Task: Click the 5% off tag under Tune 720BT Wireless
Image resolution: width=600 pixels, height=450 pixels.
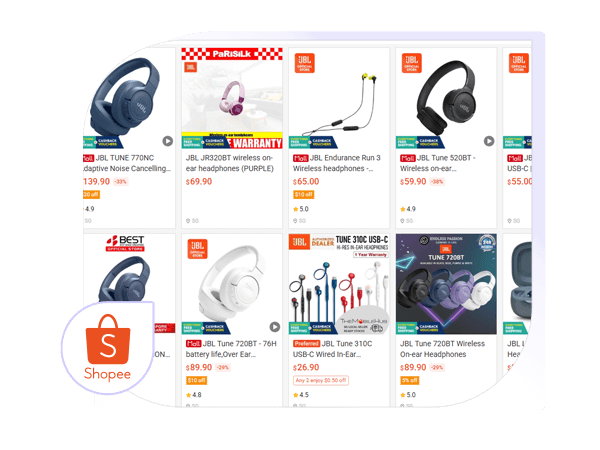Action: pyautogui.click(x=410, y=380)
